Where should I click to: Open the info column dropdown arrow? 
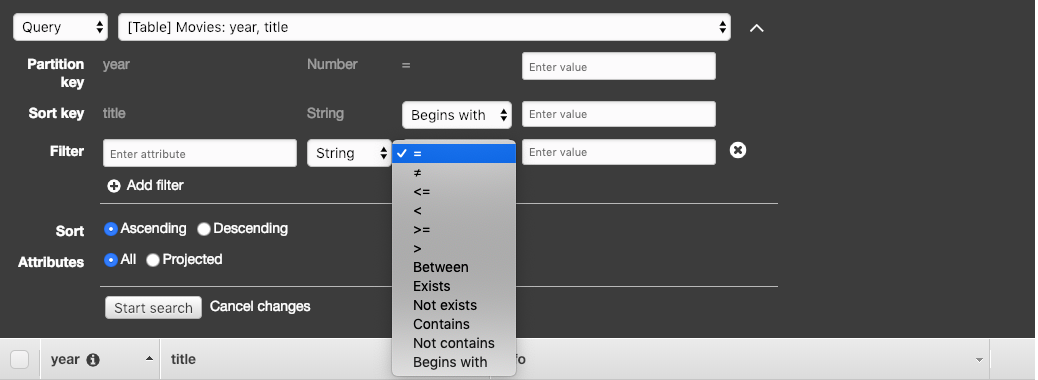tap(979, 359)
